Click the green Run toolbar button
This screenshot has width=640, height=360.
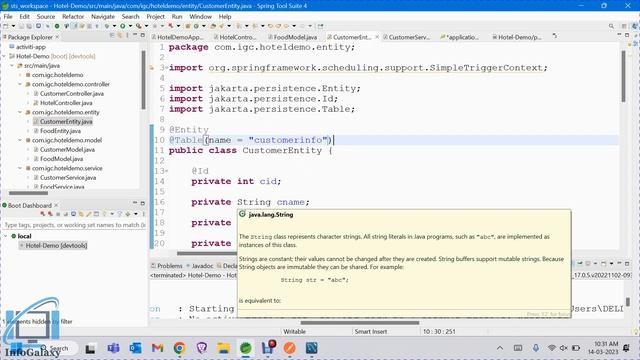click(x=122, y=26)
